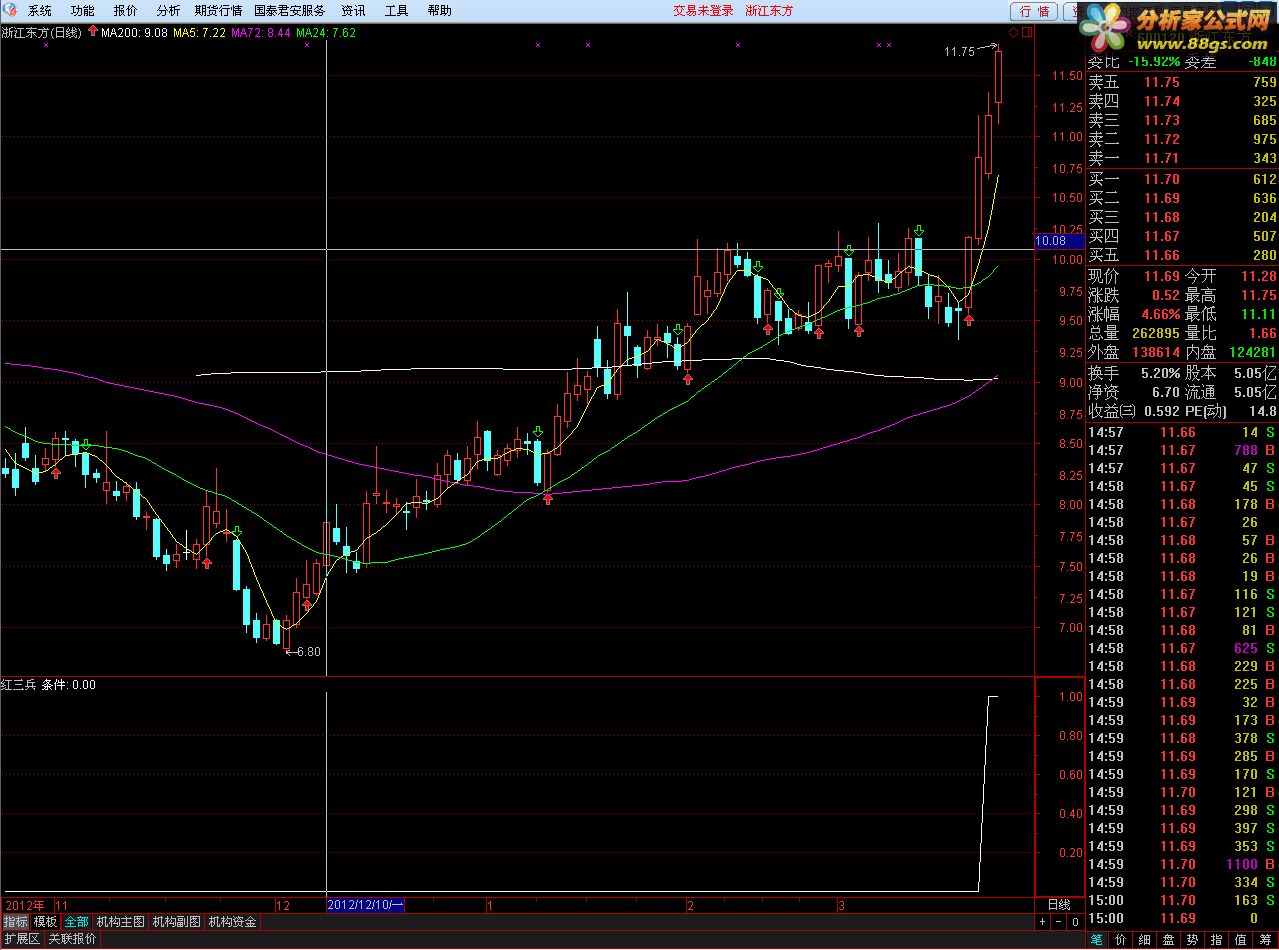Image resolution: width=1279 pixels, height=950 pixels.
Task: Switch to the 细 tab
Action: tap(1144, 940)
